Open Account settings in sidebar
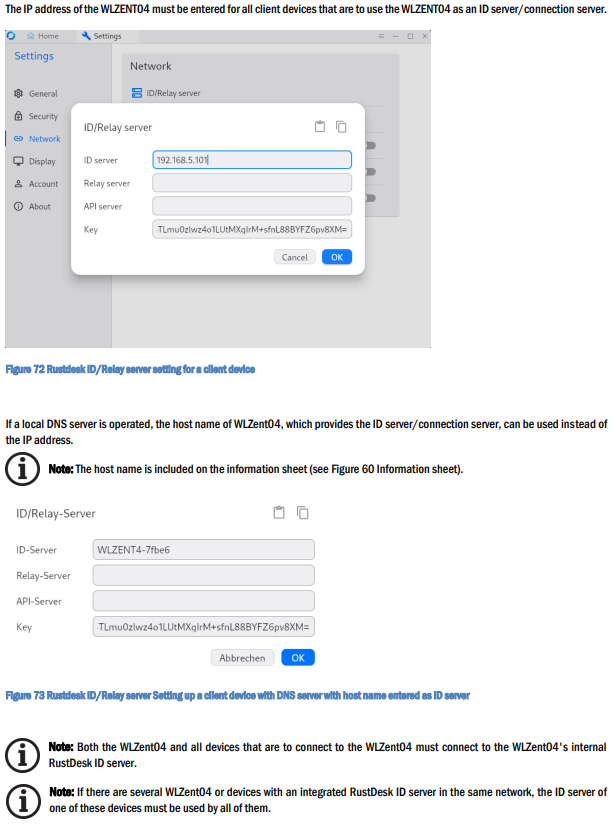Viewport: 613px width, 824px height. click(36, 184)
